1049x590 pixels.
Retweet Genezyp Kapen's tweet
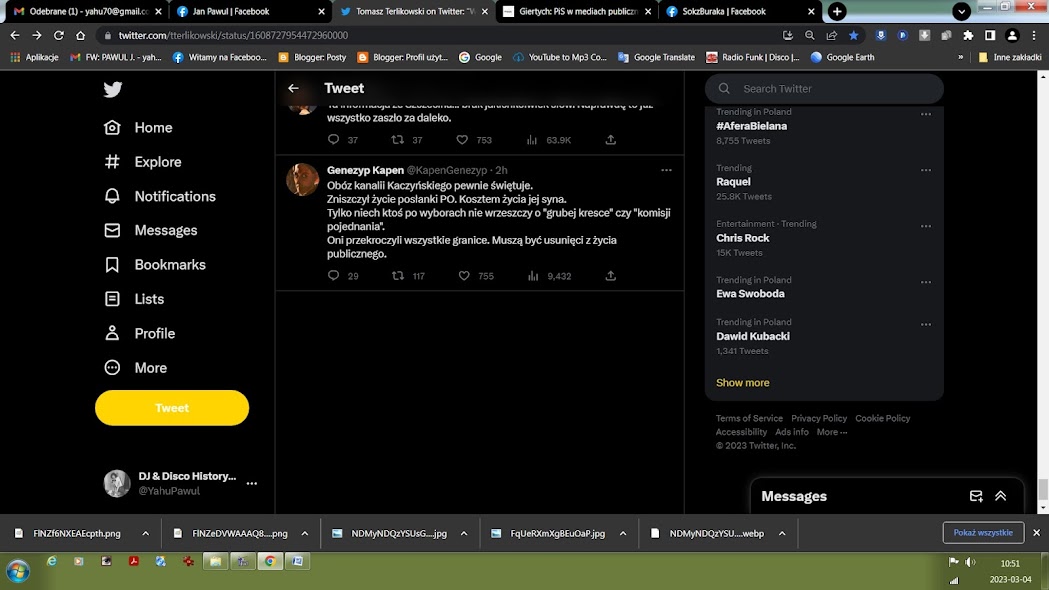(x=397, y=276)
